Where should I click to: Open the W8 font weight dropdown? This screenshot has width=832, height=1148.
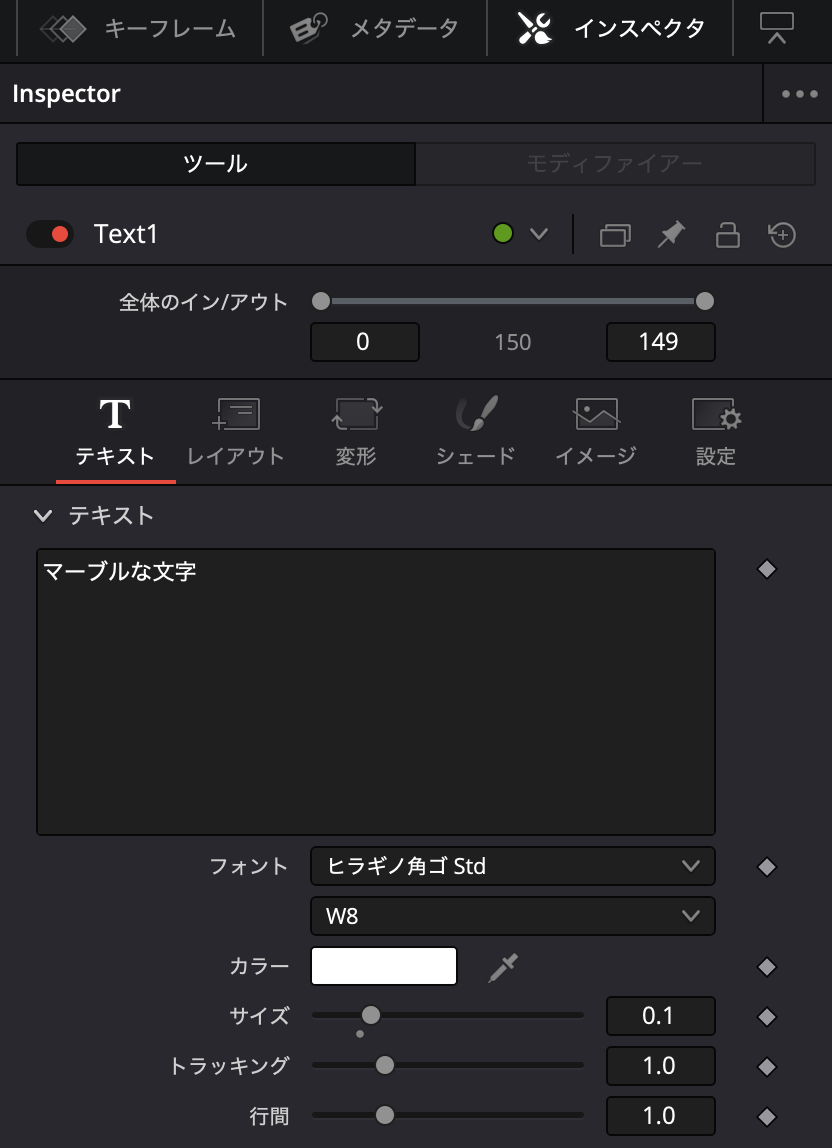pos(512,915)
